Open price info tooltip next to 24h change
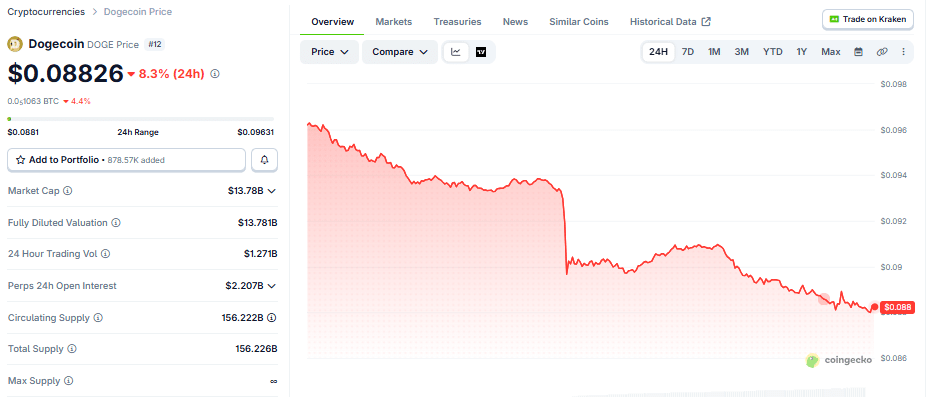930x397 pixels. click(x=215, y=74)
